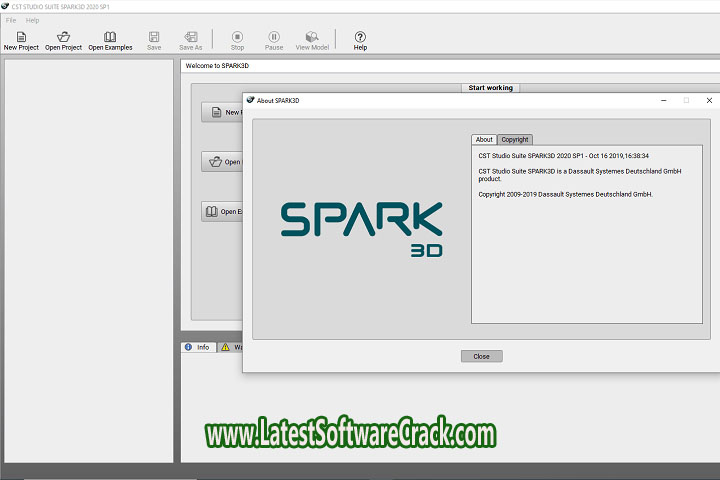Select the Info tab in message panel
The width and height of the screenshot is (720, 480).
coord(198,347)
